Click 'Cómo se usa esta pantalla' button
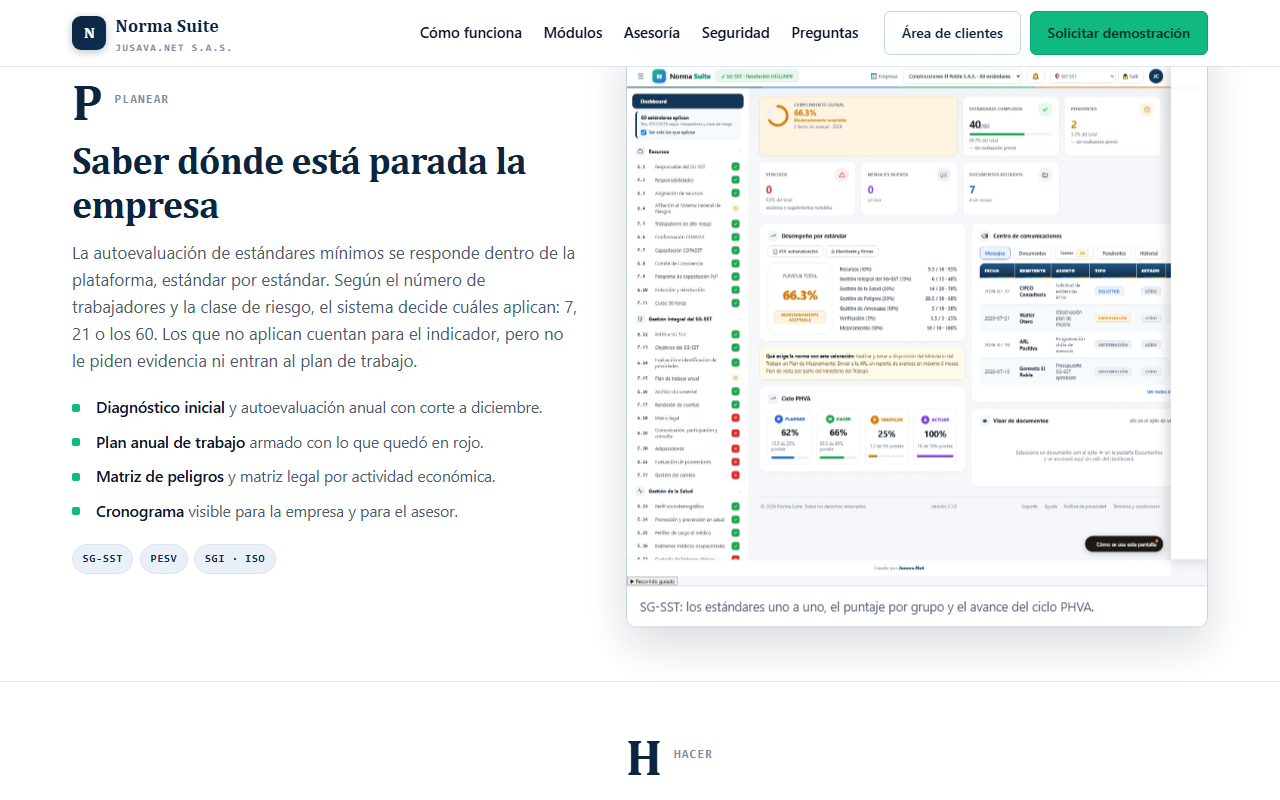This screenshot has height=800, width=1280. 1125,544
